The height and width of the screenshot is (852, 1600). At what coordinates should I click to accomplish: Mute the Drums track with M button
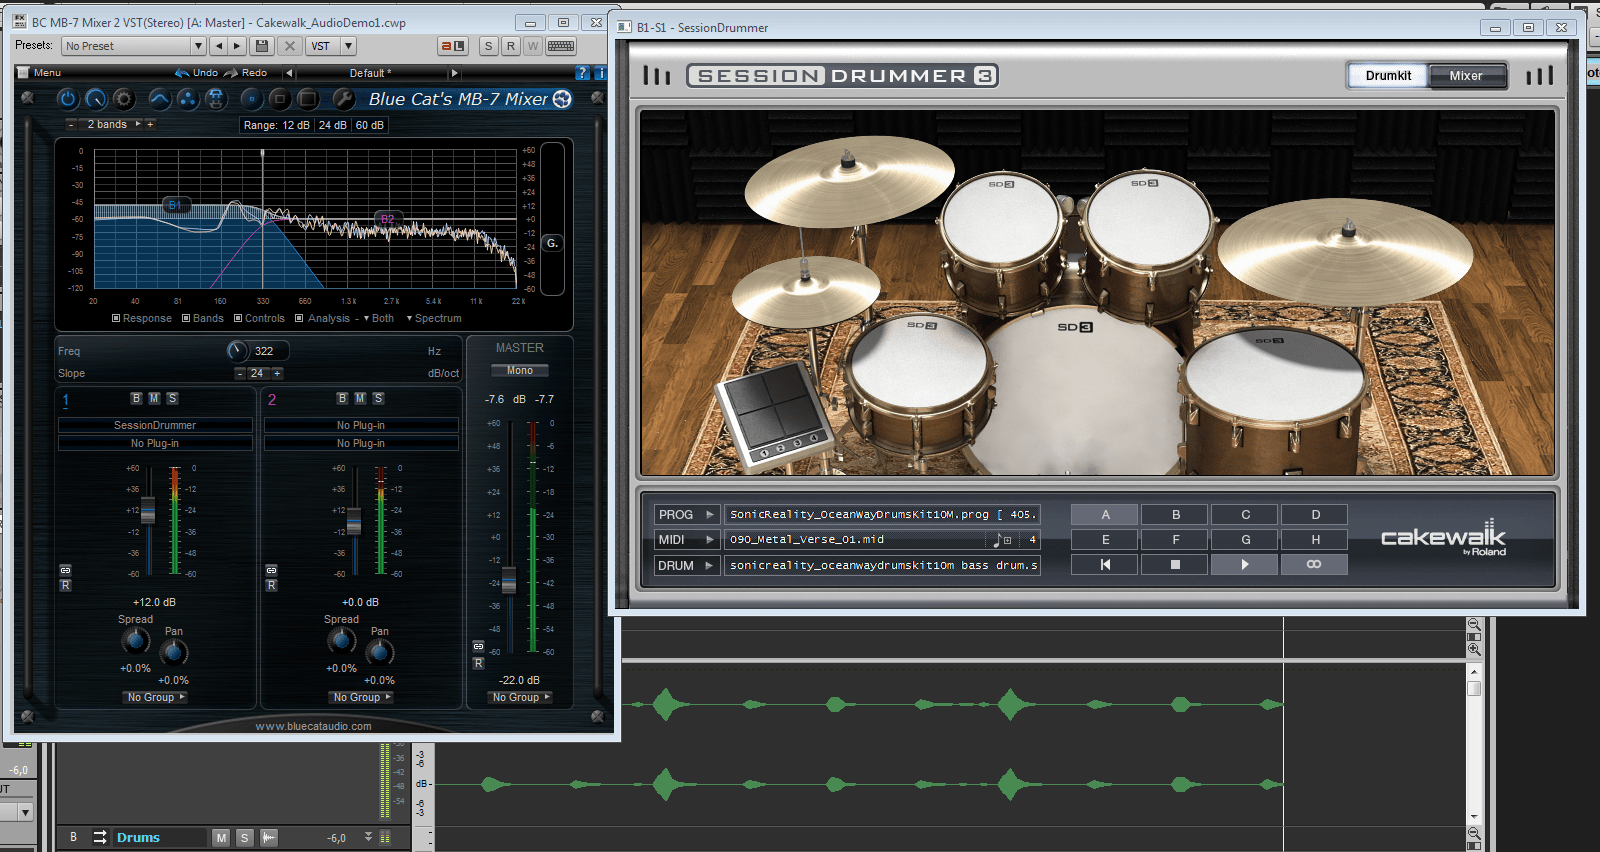221,838
